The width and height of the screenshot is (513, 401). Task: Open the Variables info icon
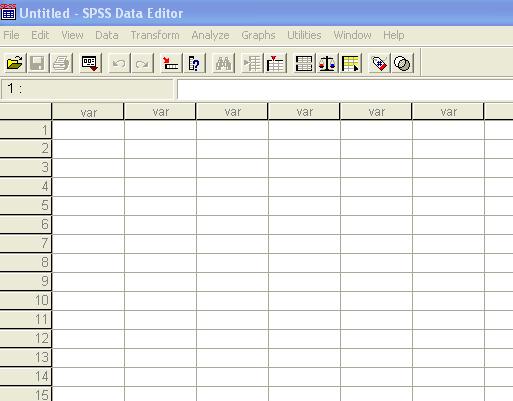point(194,63)
